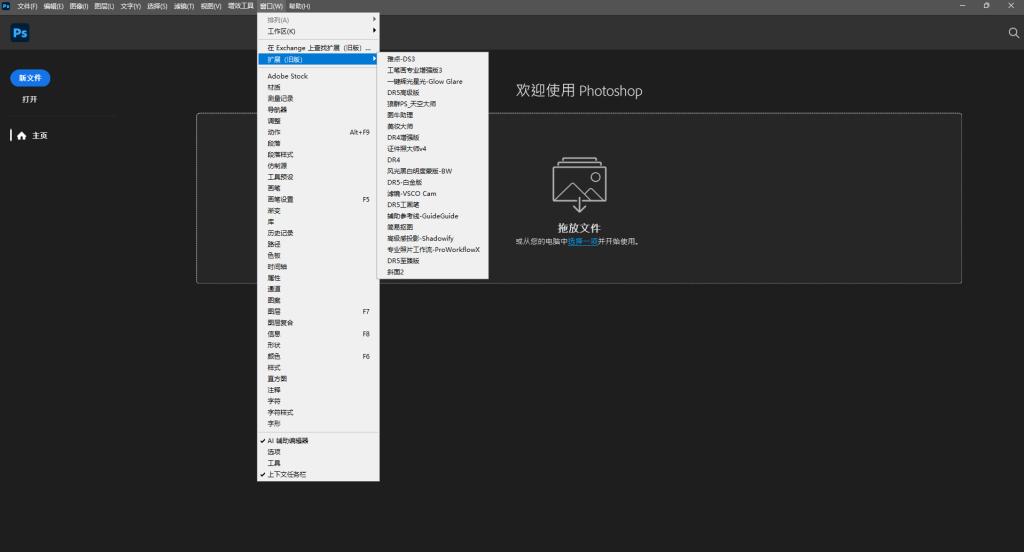Launch the 美妆大师 extension
The height and width of the screenshot is (552, 1024).
click(433, 127)
